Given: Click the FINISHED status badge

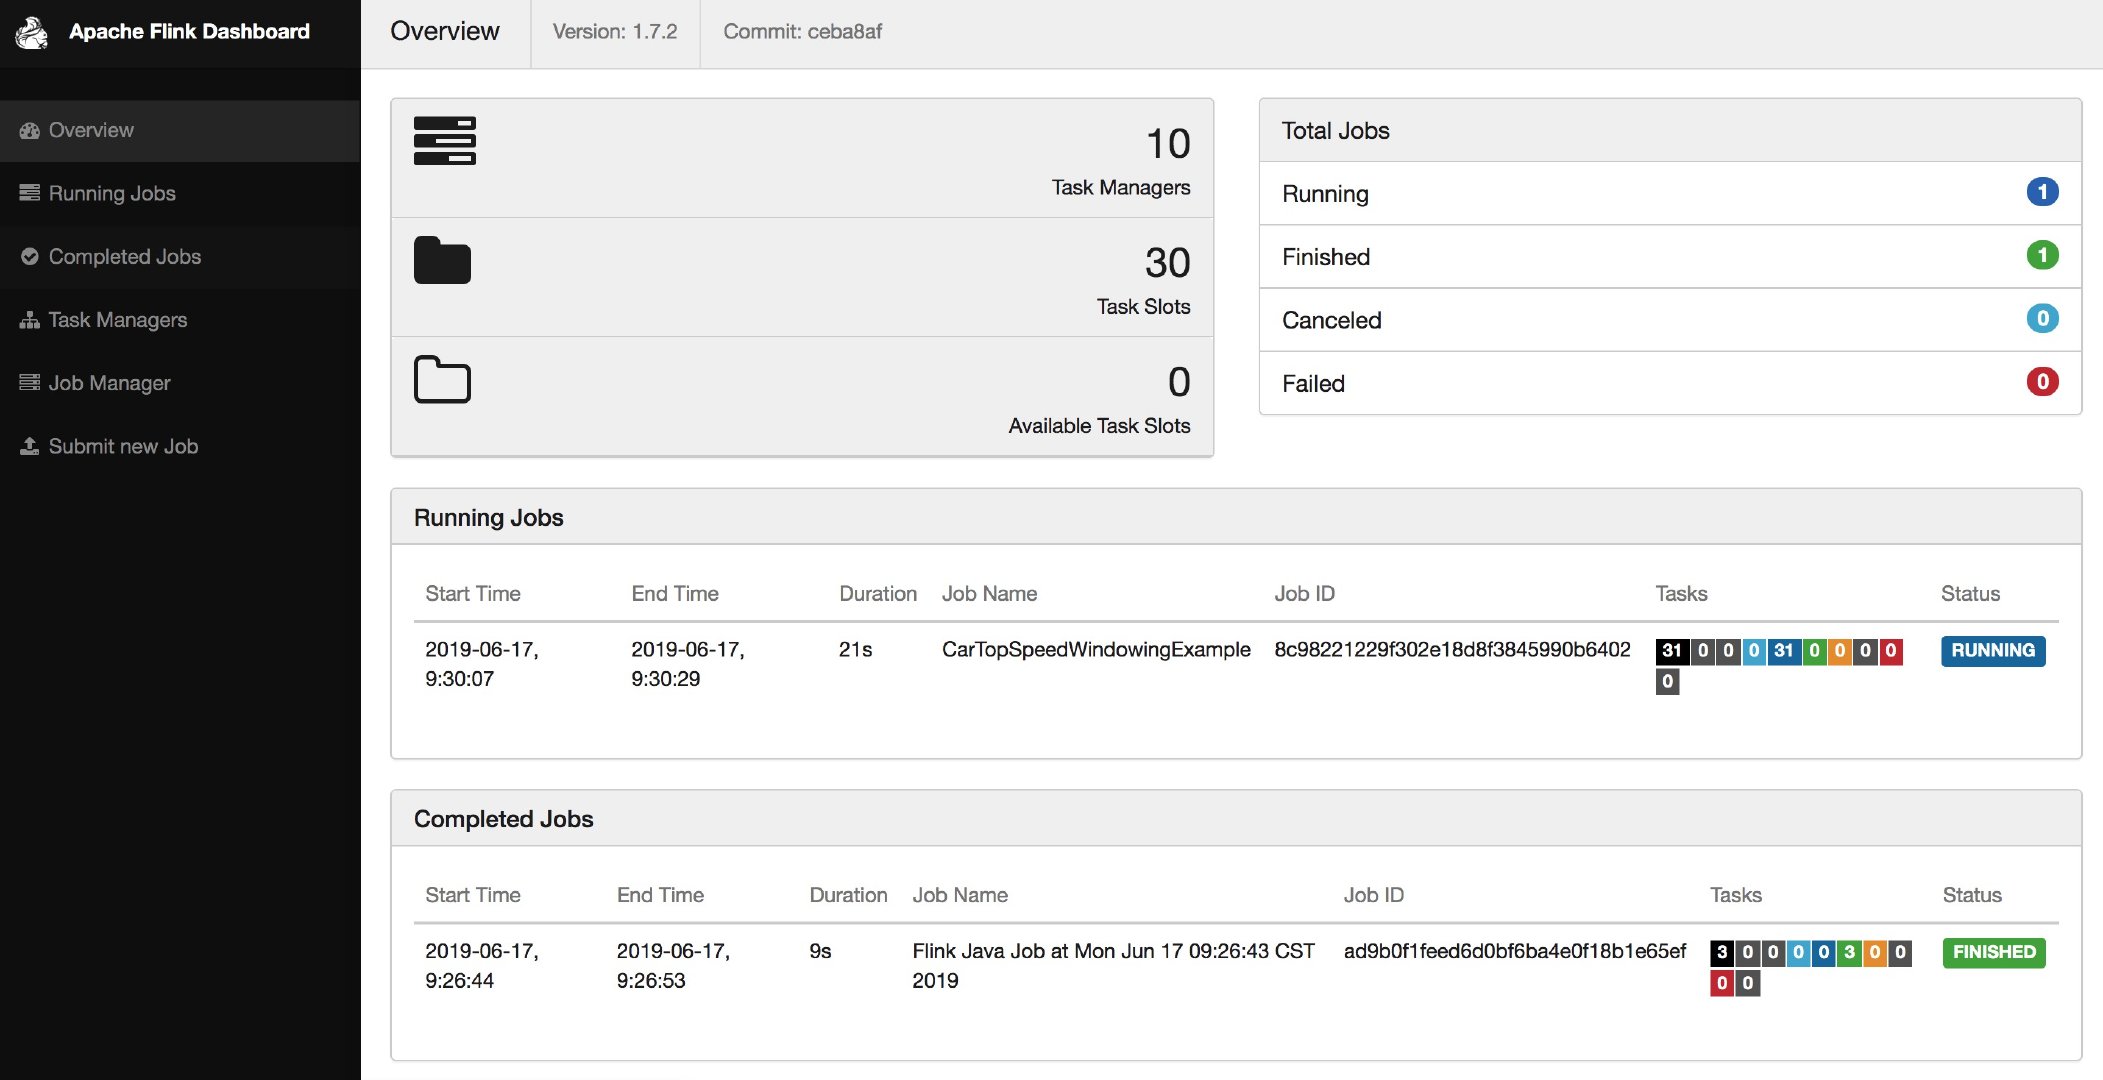Looking at the screenshot, I should click(x=1992, y=953).
